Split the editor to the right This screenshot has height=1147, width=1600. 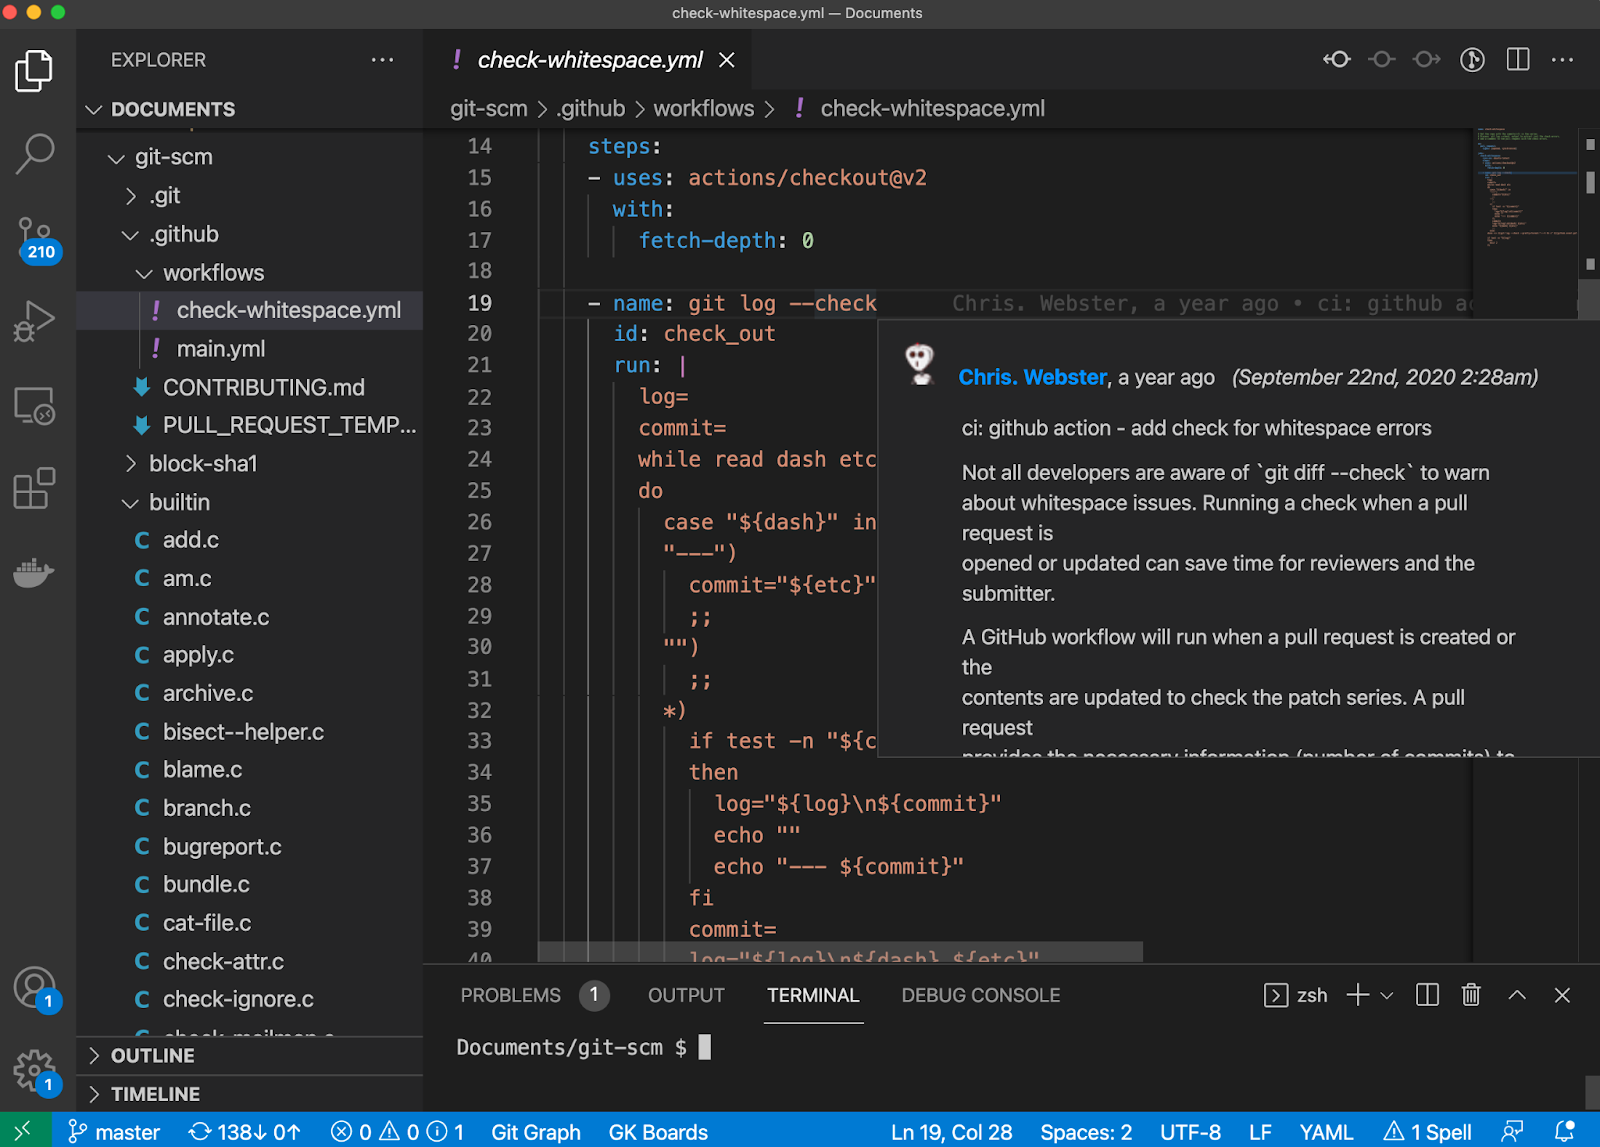coord(1517,60)
